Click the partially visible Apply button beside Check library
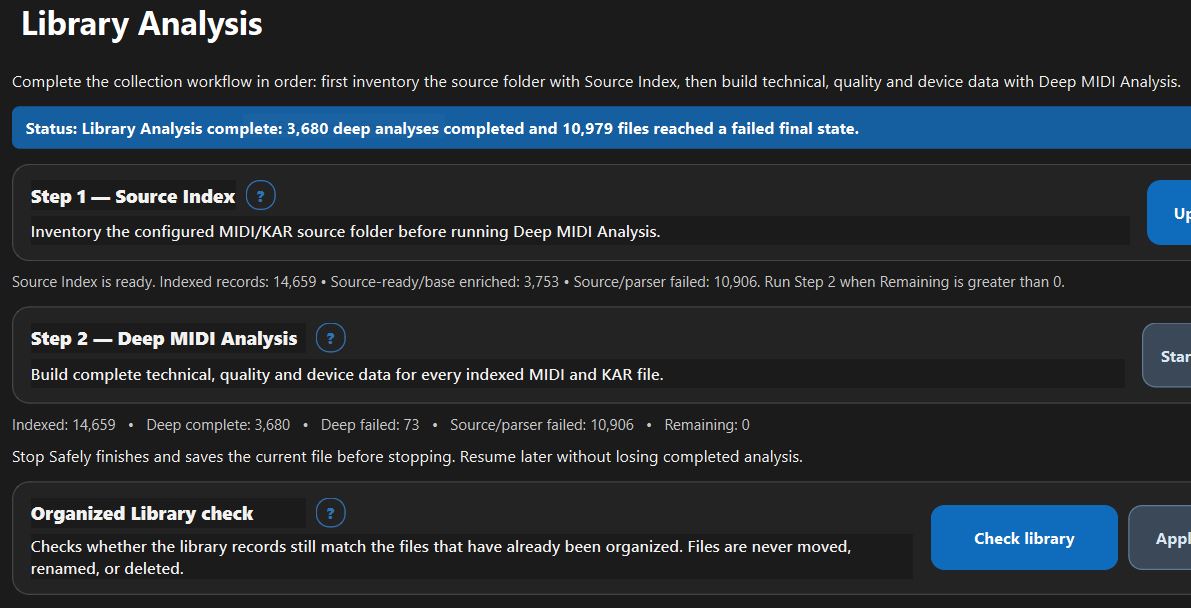 click(1161, 538)
